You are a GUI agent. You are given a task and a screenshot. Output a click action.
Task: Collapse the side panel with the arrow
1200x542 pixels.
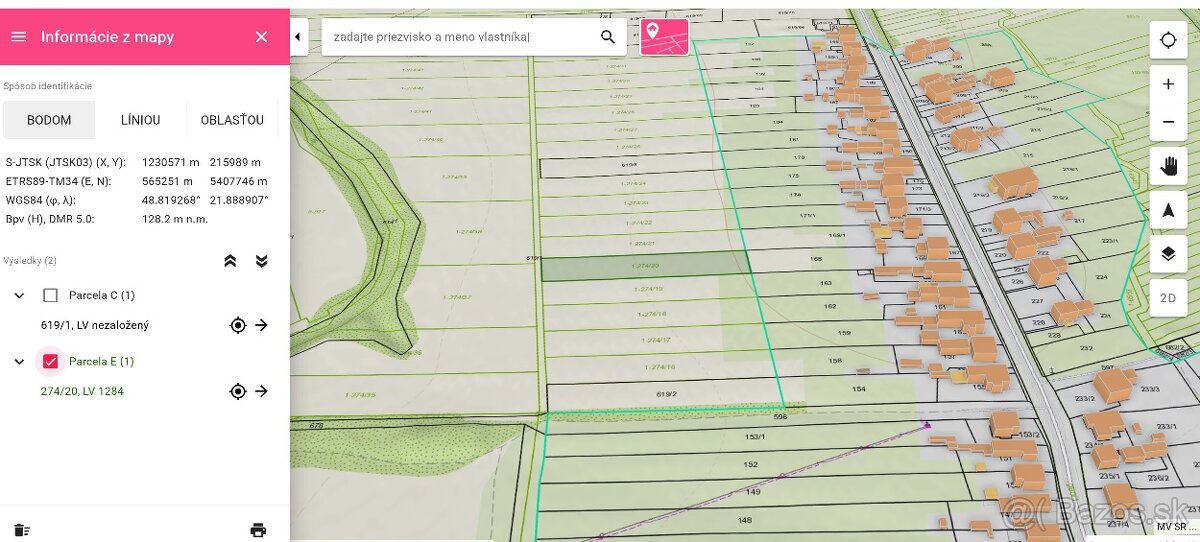coord(298,37)
